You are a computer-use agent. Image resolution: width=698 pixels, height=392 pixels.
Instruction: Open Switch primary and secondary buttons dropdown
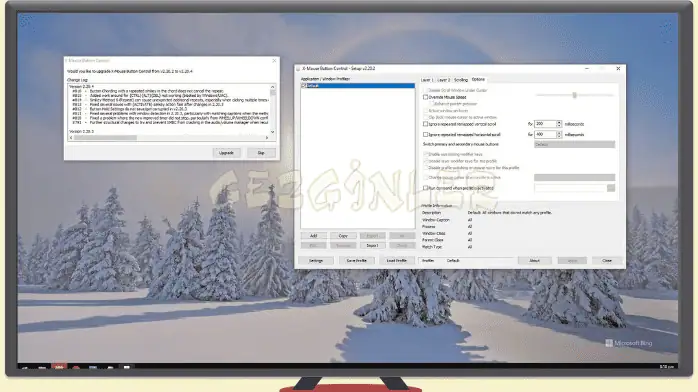574,144
